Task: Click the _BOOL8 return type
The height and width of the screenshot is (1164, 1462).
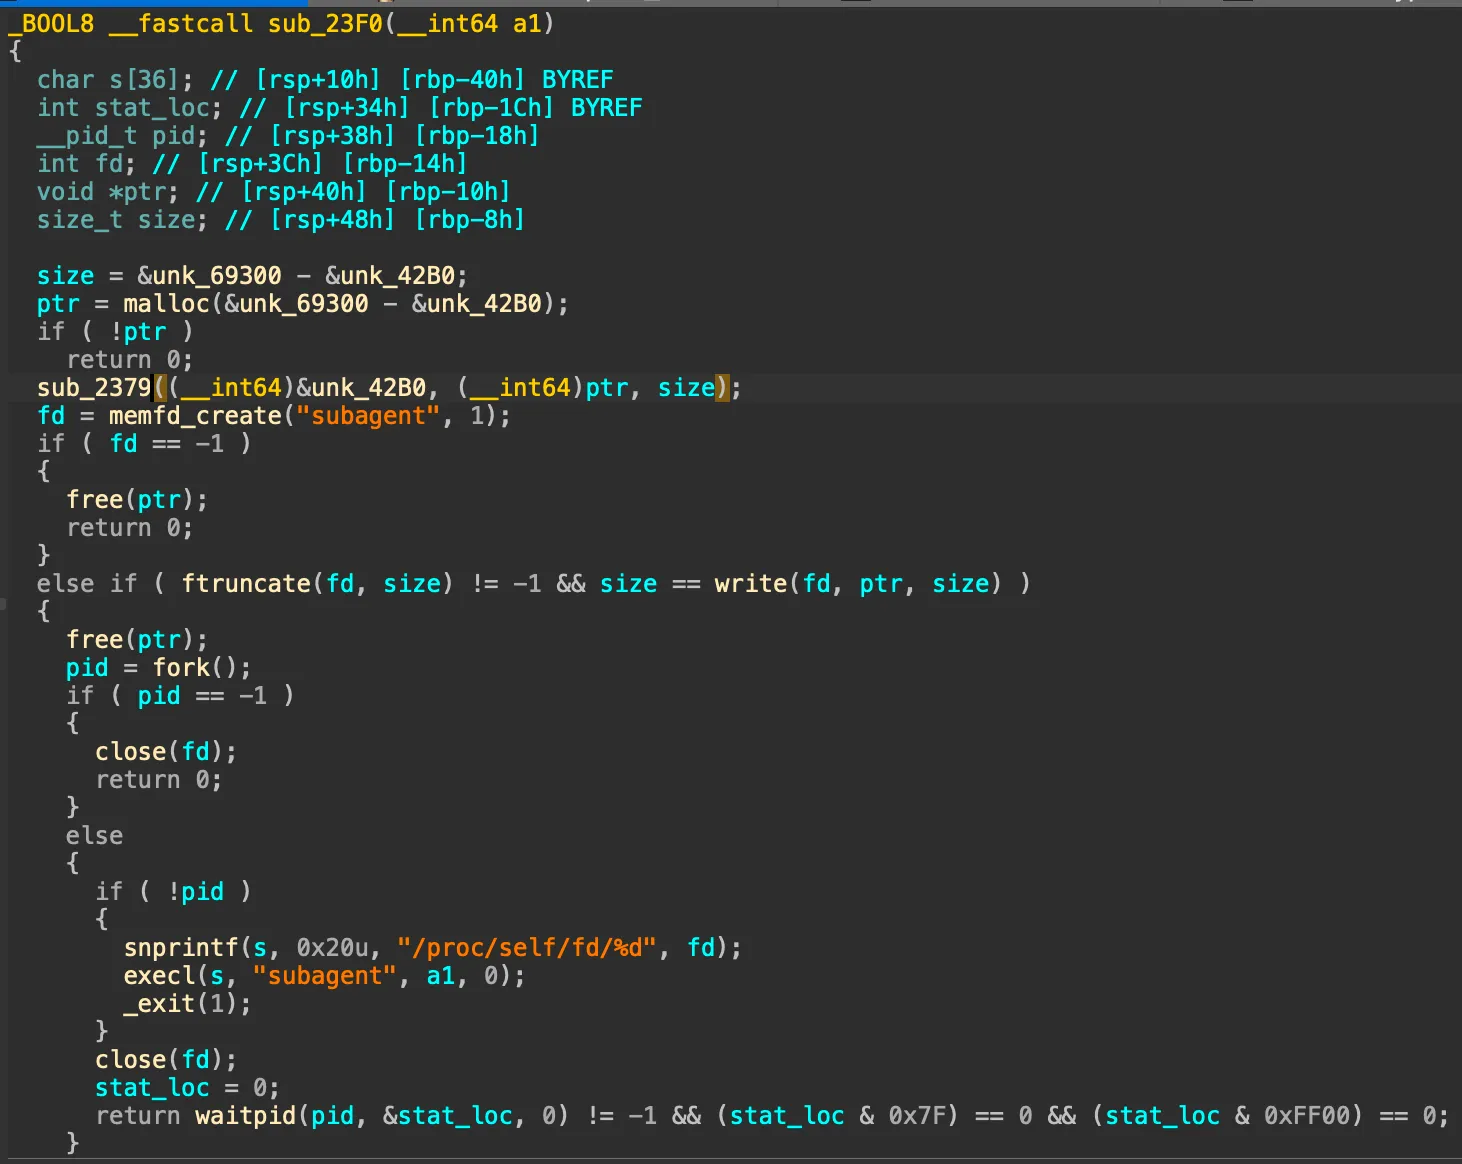Action: click(51, 23)
